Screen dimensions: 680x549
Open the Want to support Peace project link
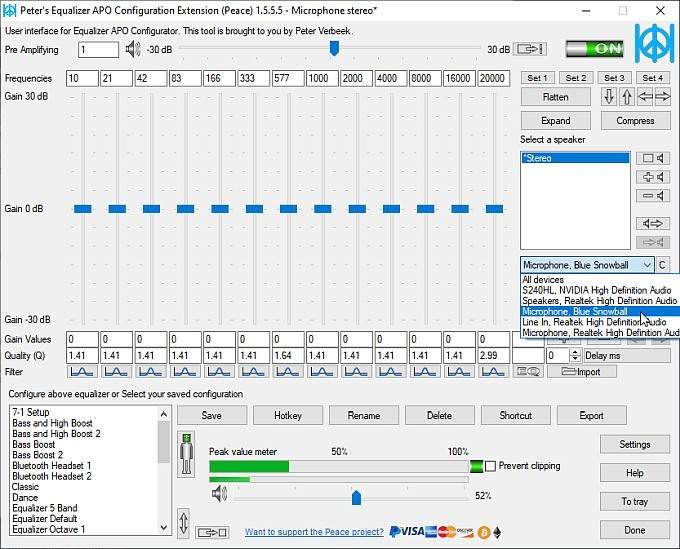click(x=314, y=532)
